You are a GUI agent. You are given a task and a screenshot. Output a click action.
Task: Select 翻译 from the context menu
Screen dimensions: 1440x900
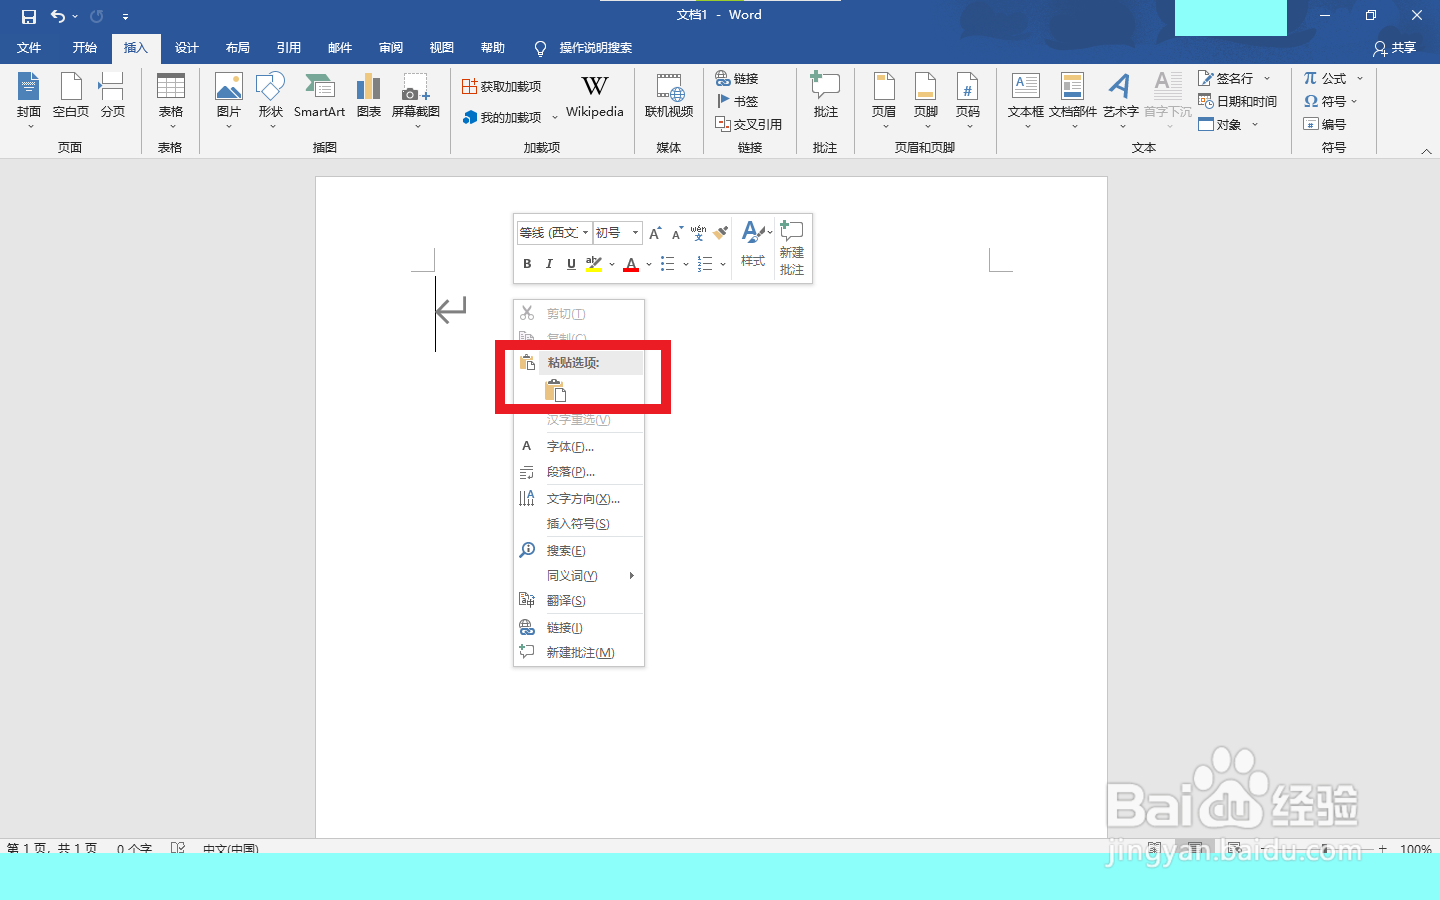point(565,600)
